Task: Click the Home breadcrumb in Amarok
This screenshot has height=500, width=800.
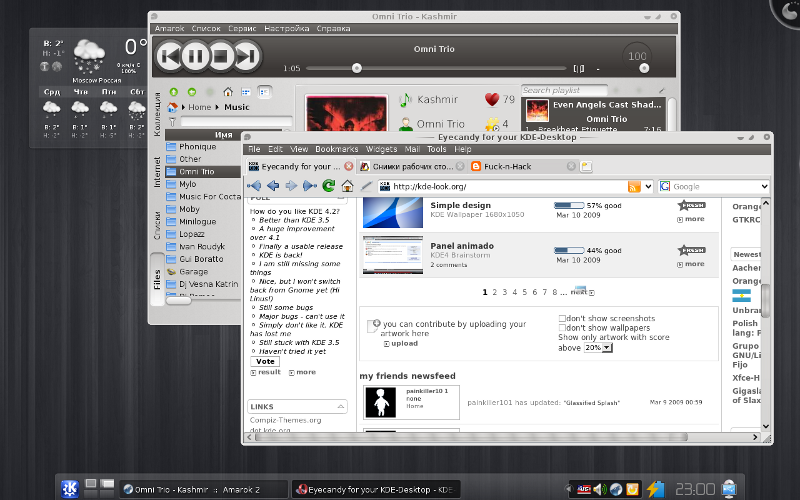Action: 199,107
